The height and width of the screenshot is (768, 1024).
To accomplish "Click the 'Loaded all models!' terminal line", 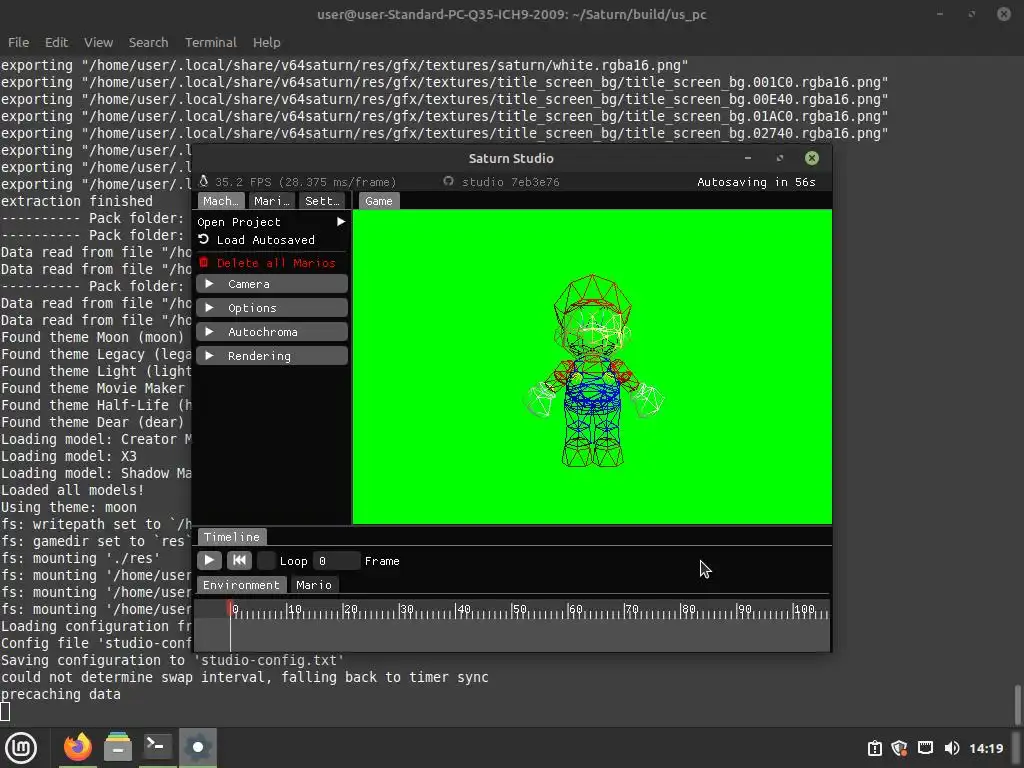I will coord(72,490).
